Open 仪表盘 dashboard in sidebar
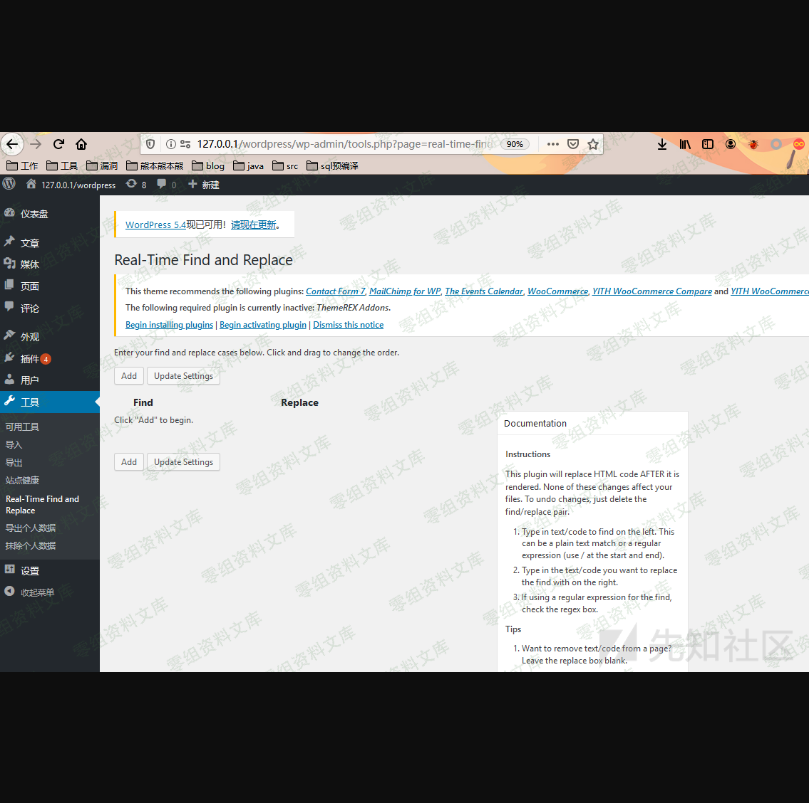The image size is (809, 803). pyautogui.click(x=33, y=214)
